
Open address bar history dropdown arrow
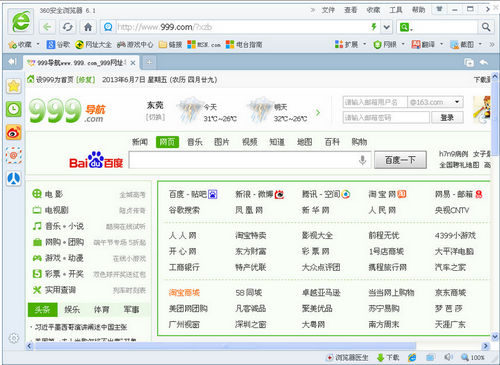[x=386, y=27]
